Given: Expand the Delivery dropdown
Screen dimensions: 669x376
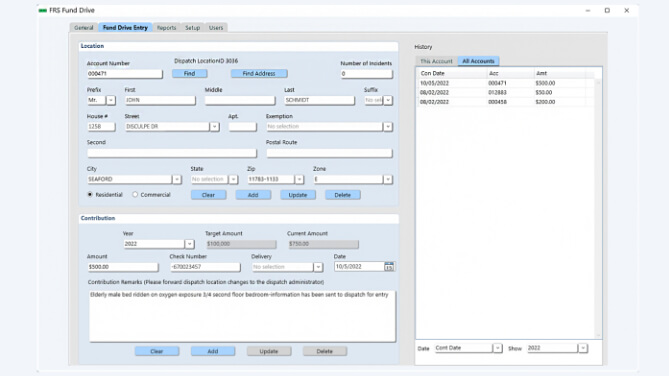Looking at the screenshot, I should click(318, 267).
